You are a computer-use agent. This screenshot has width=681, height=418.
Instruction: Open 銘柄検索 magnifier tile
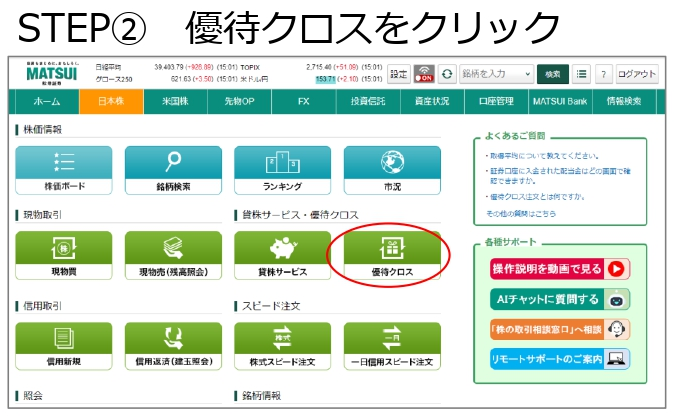click(x=173, y=170)
